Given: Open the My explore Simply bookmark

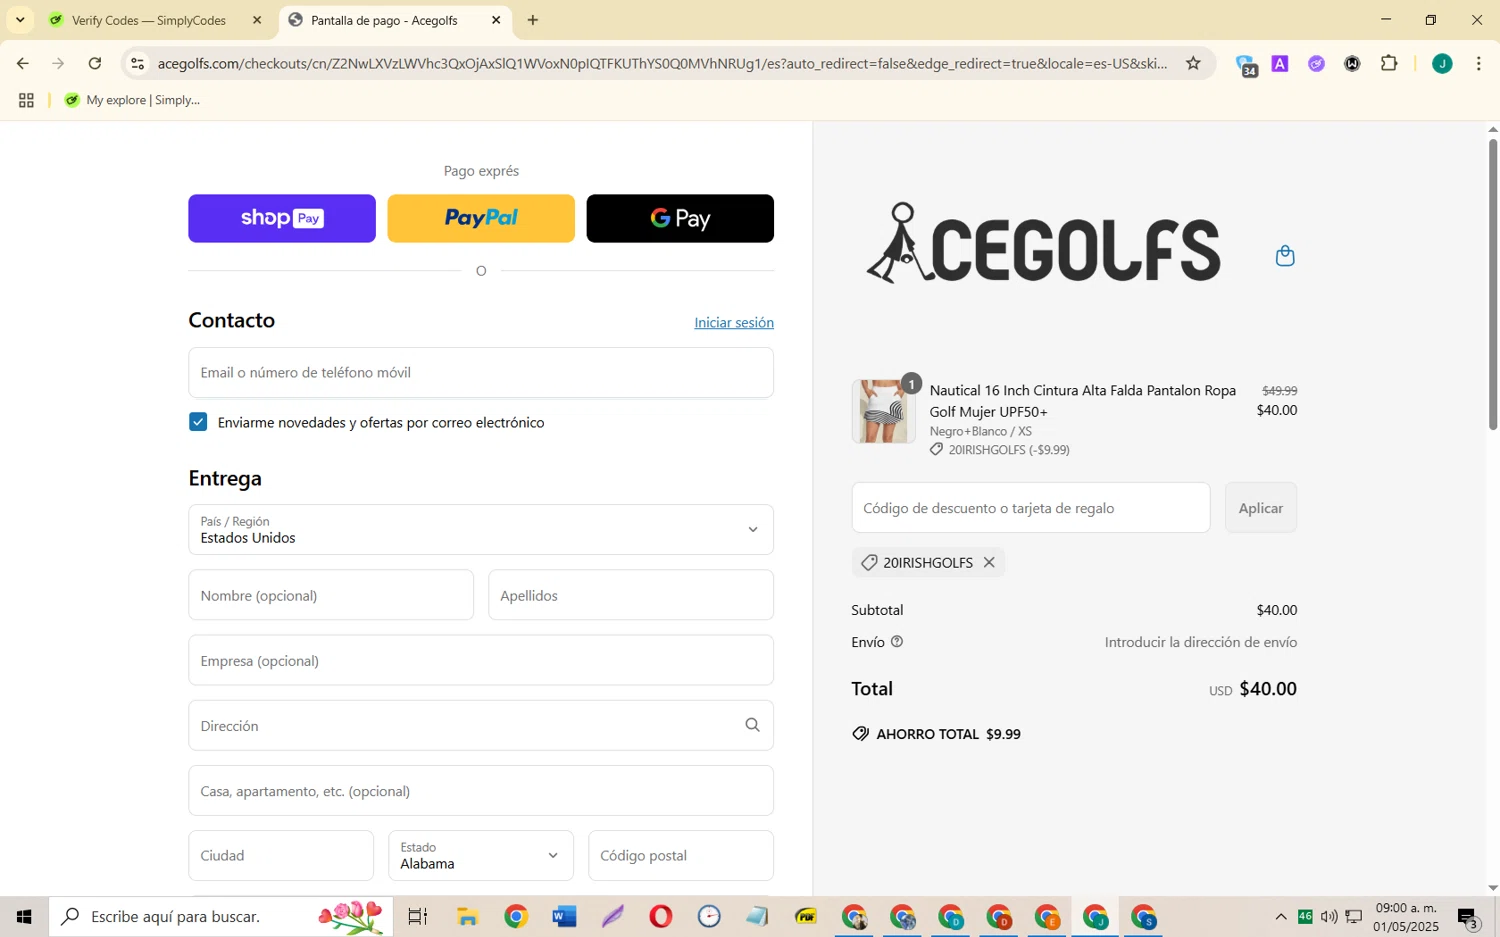Looking at the screenshot, I should pyautogui.click(x=132, y=100).
